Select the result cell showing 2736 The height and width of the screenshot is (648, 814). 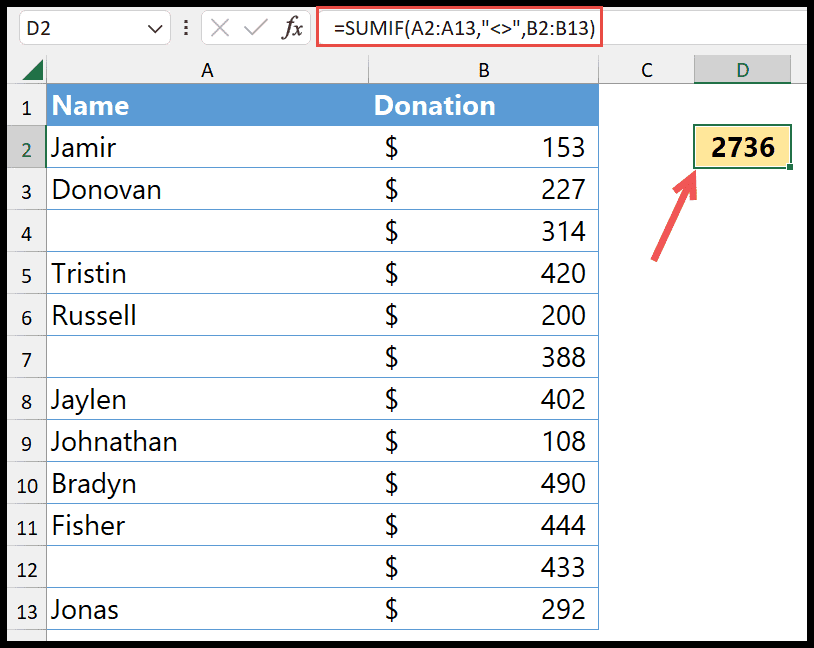click(x=742, y=148)
